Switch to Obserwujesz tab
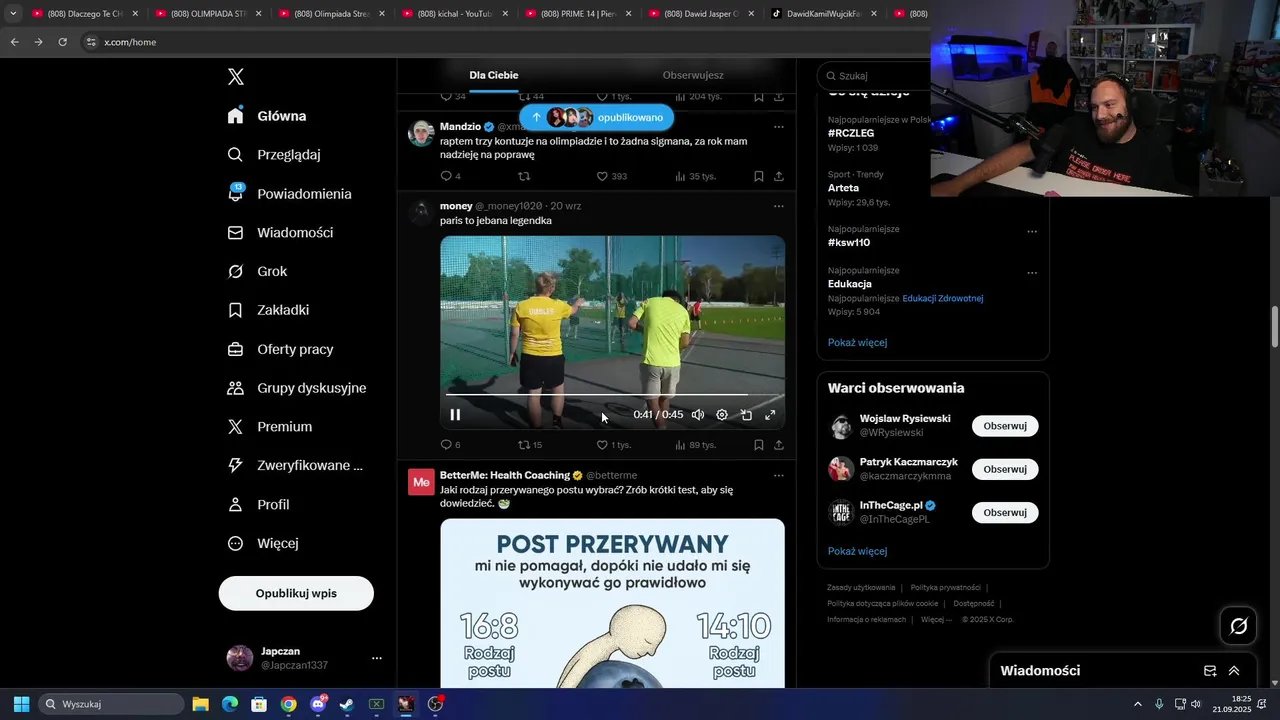 [693, 75]
